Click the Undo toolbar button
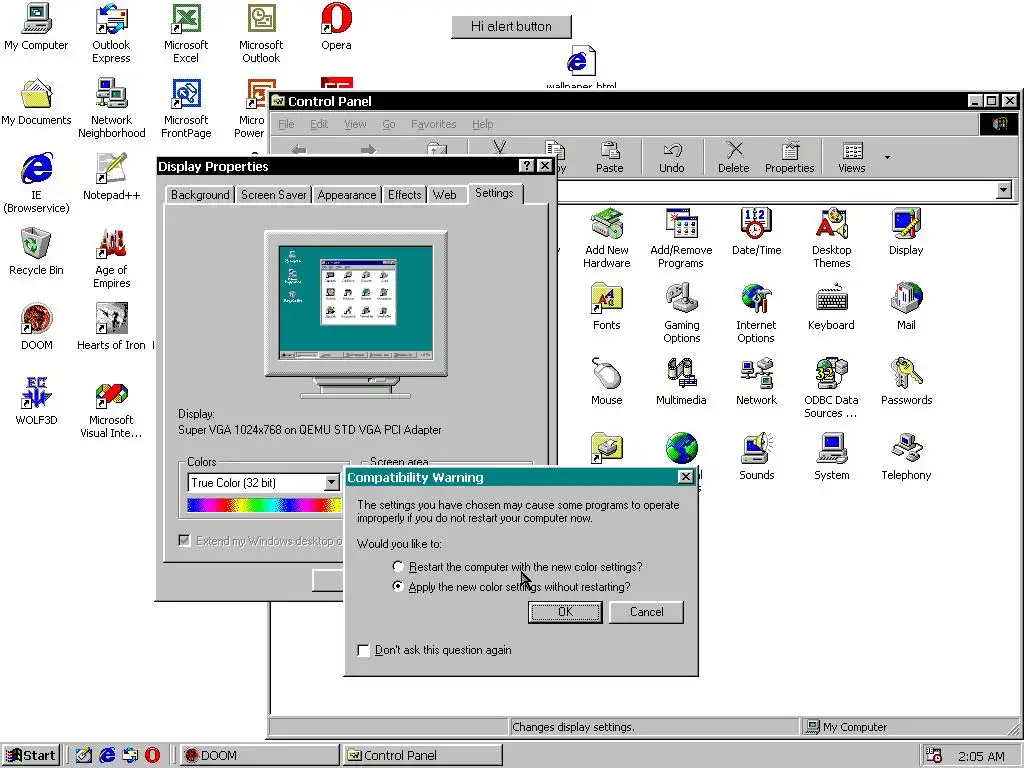 click(671, 157)
